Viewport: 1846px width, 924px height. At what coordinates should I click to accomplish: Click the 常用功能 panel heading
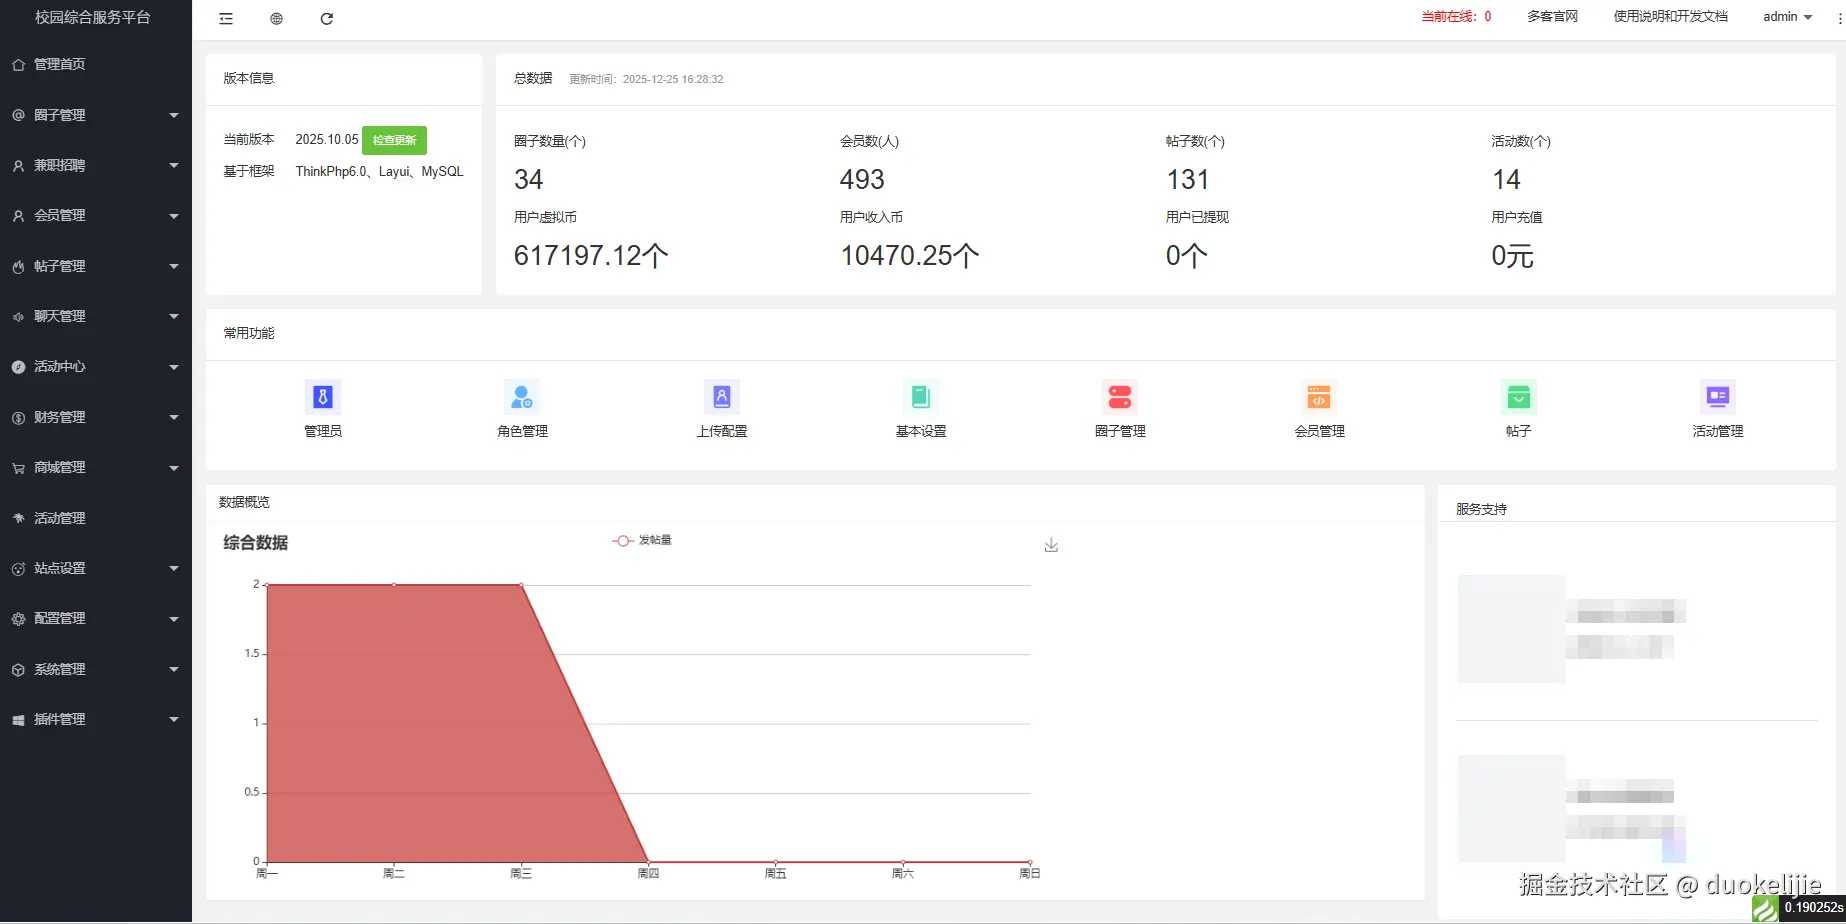(x=249, y=333)
